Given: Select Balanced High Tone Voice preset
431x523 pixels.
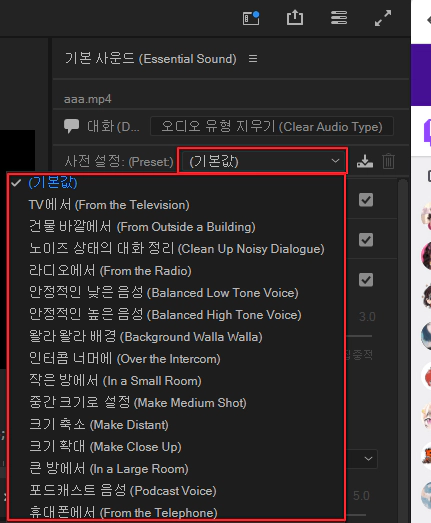Looking at the screenshot, I should pos(177,315).
